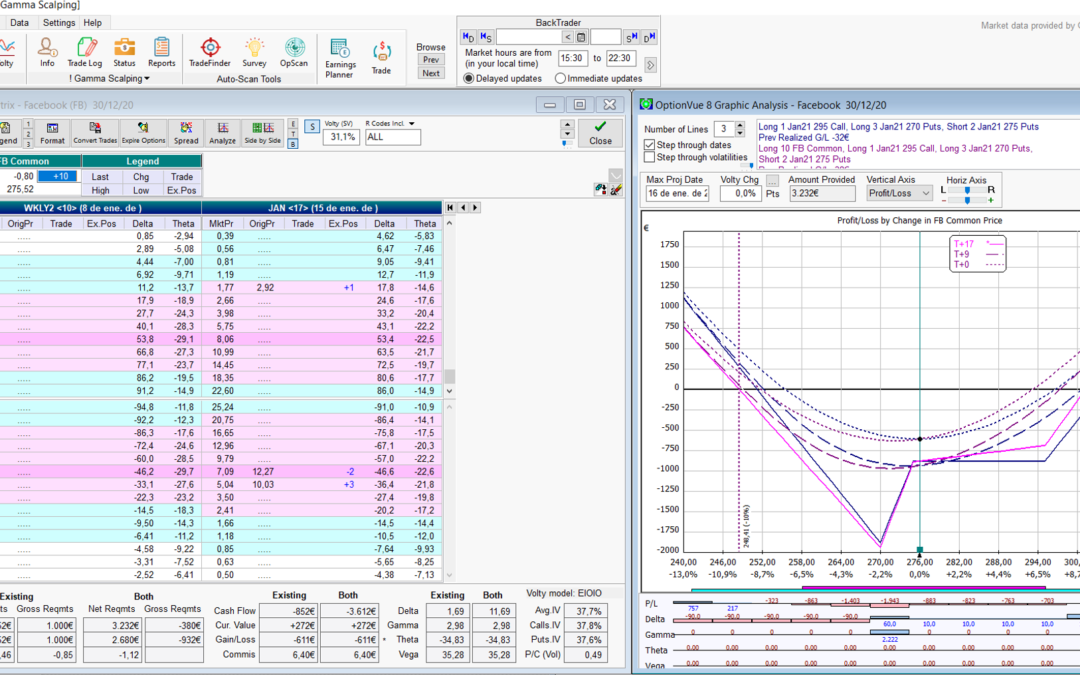Click Browse Prev button
The width and height of the screenshot is (1080, 675).
pos(431,60)
